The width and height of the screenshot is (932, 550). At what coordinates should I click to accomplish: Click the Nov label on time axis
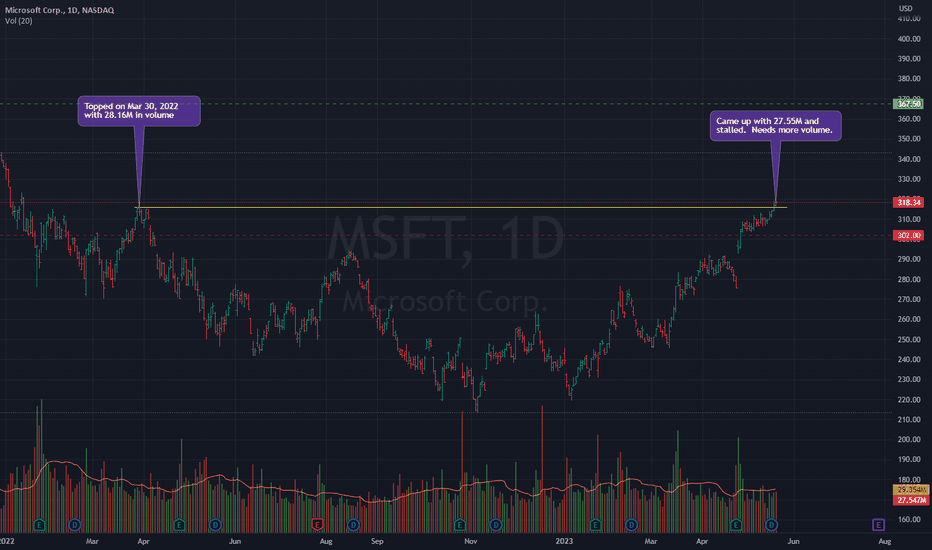[x=470, y=541]
